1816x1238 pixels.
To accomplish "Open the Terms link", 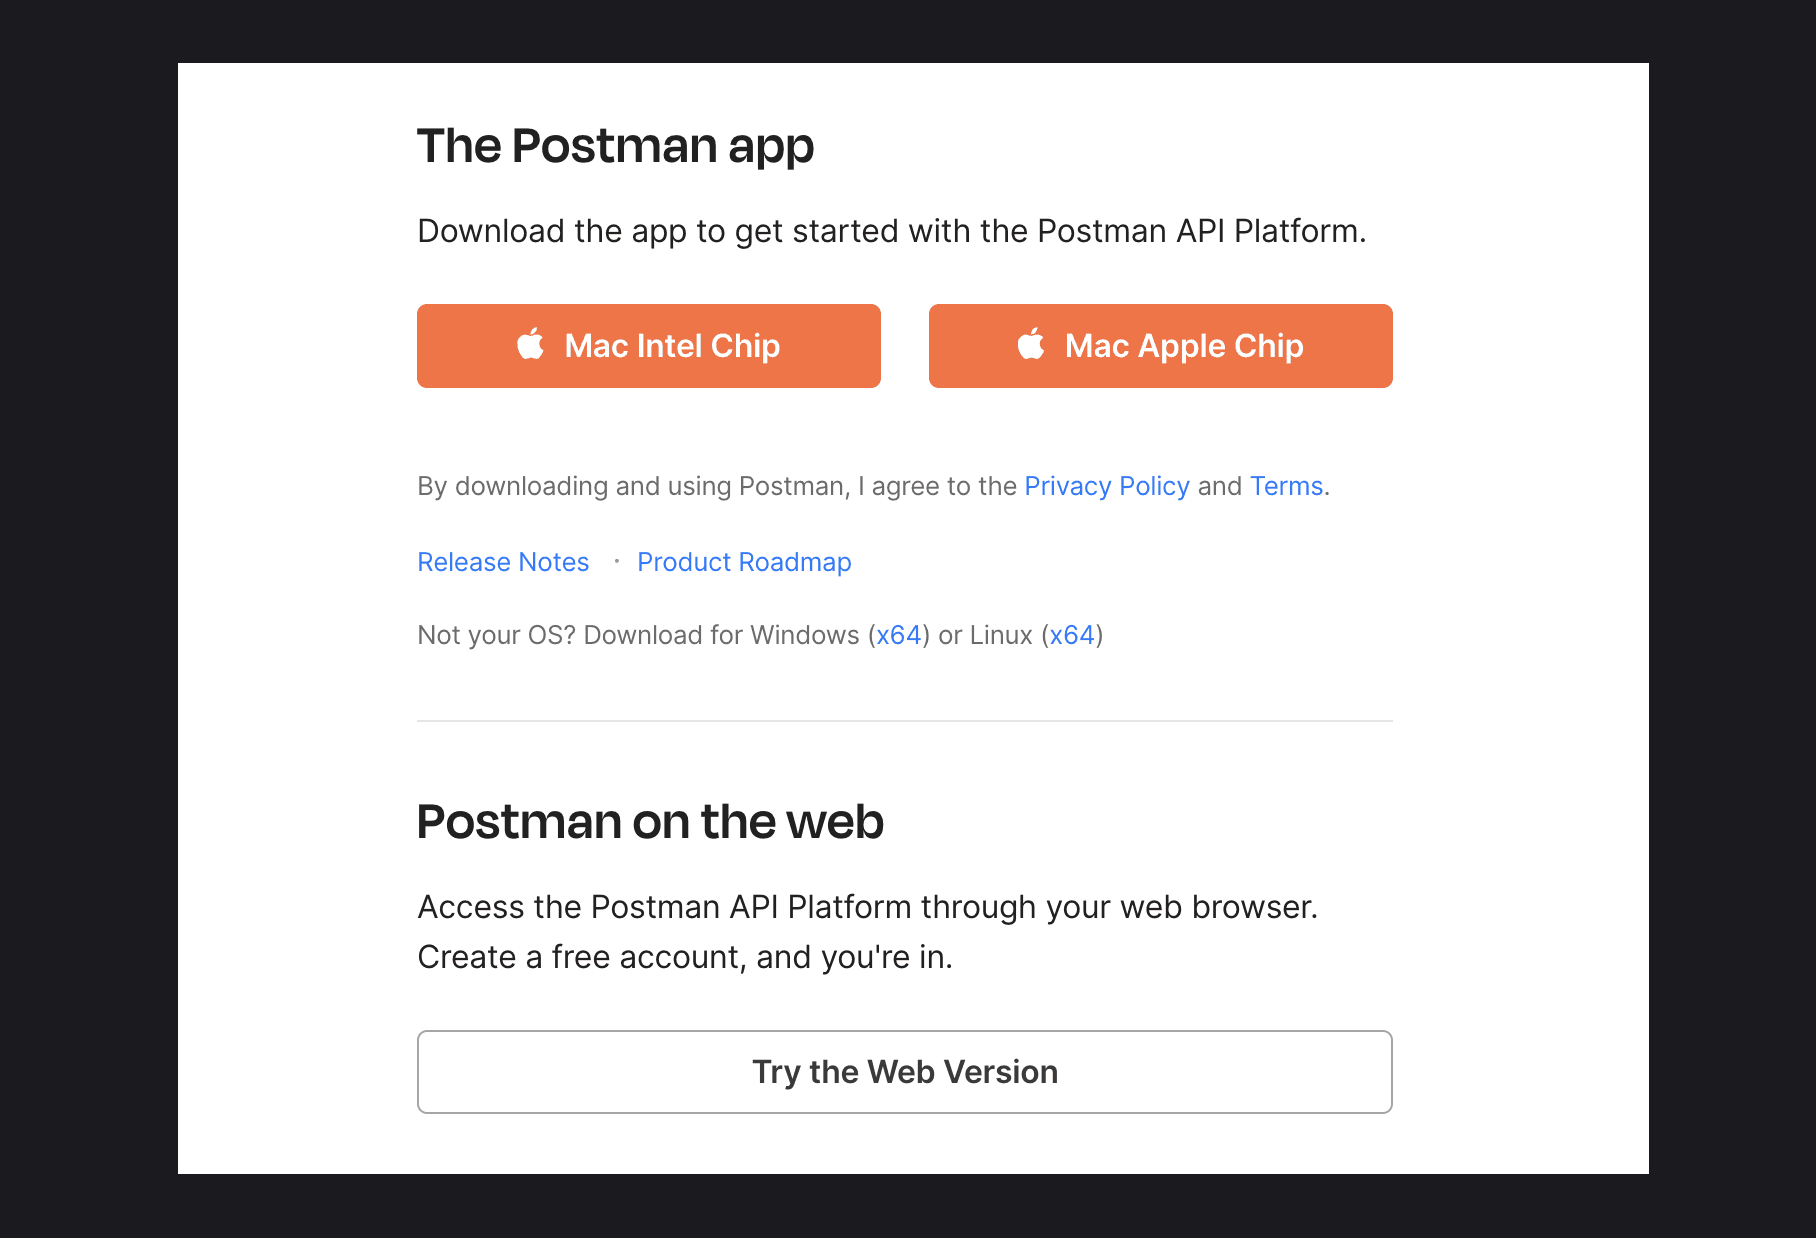I will point(1286,486).
